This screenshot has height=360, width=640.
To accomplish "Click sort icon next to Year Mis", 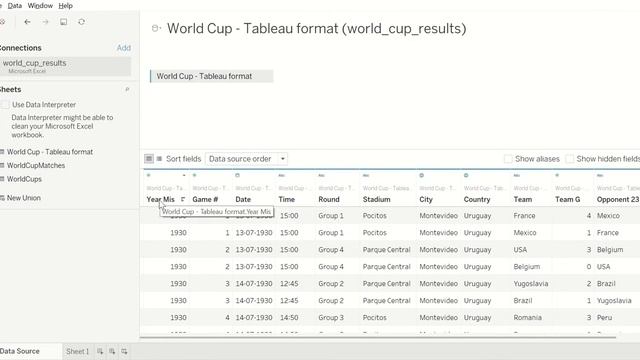I will tap(183, 199).
